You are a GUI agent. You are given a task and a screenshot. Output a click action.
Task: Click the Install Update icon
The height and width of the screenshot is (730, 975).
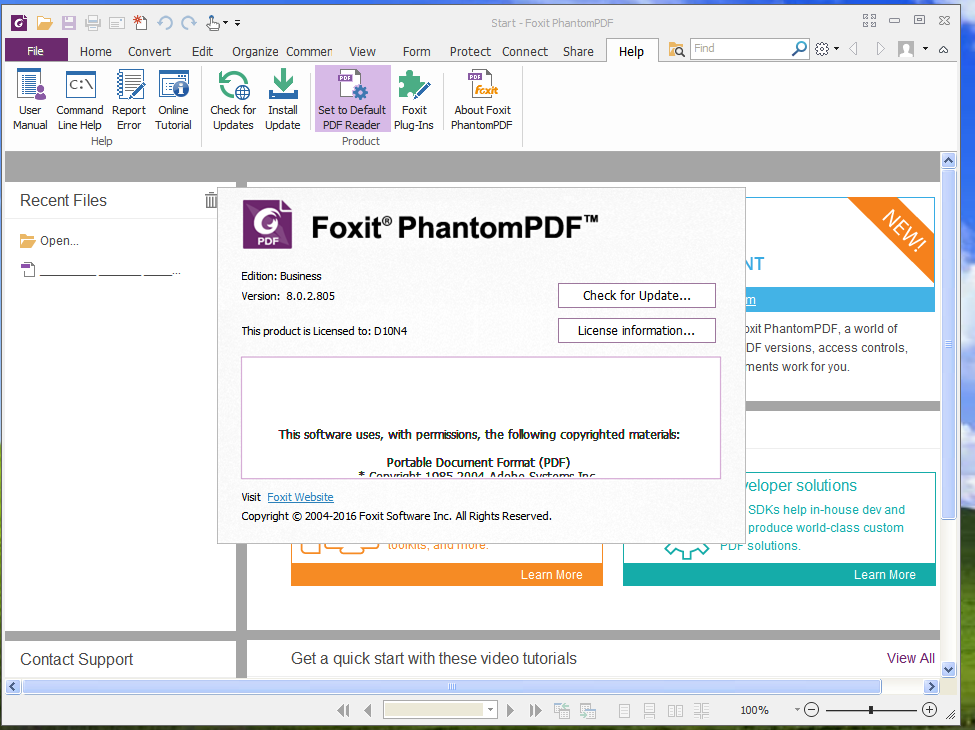pyautogui.click(x=283, y=99)
